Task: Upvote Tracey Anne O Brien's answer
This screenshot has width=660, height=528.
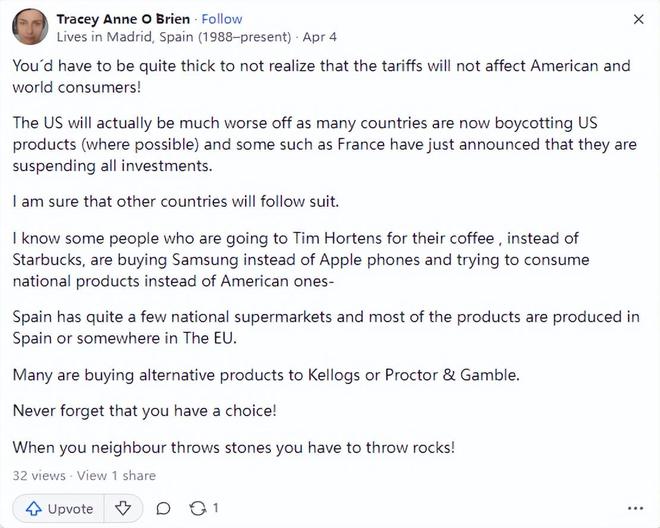Action: click(59, 509)
